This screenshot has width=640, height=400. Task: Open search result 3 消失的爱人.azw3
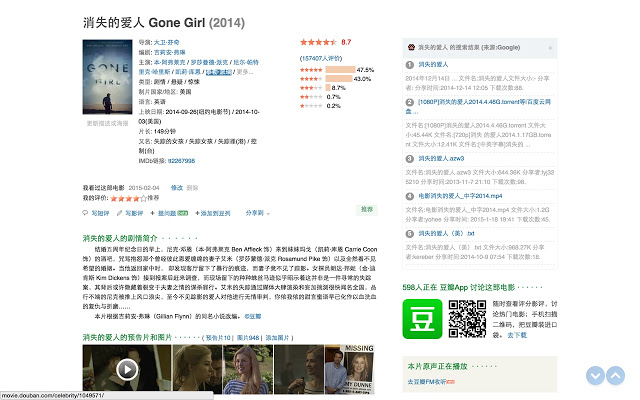[441, 158]
